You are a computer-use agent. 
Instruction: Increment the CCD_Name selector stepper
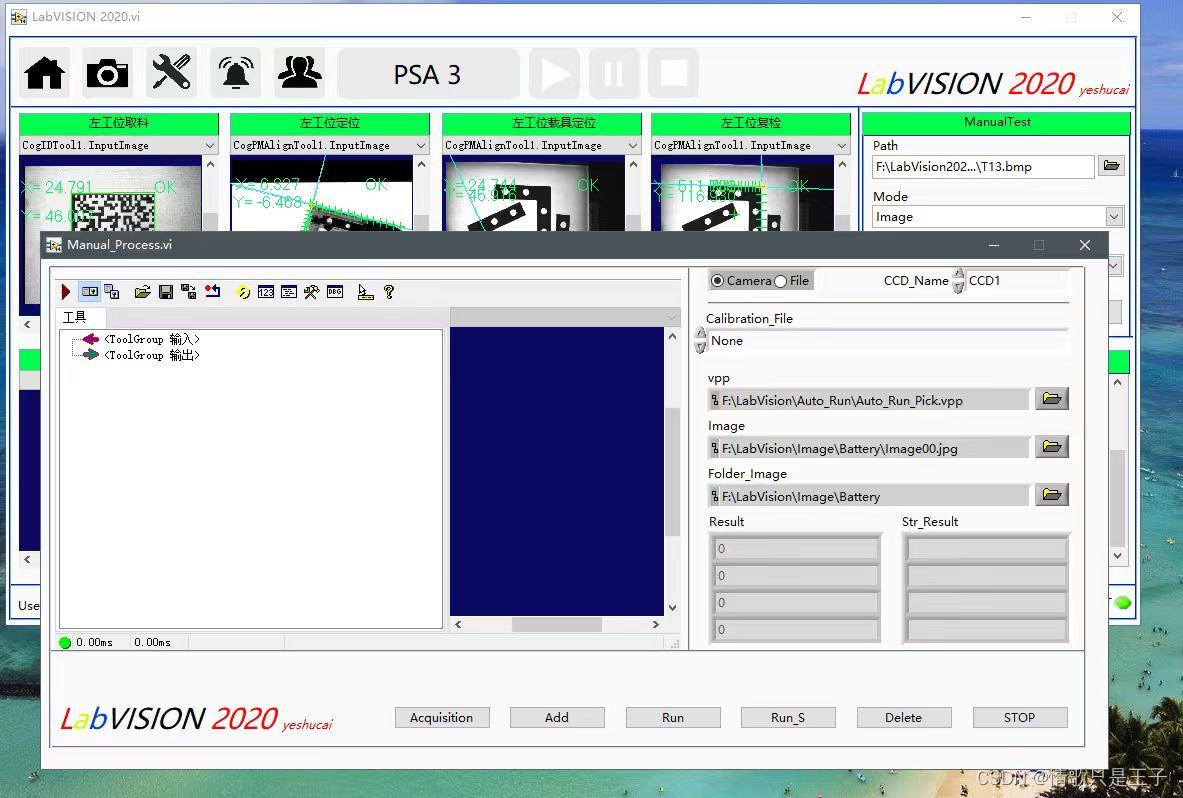(x=959, y=276)
